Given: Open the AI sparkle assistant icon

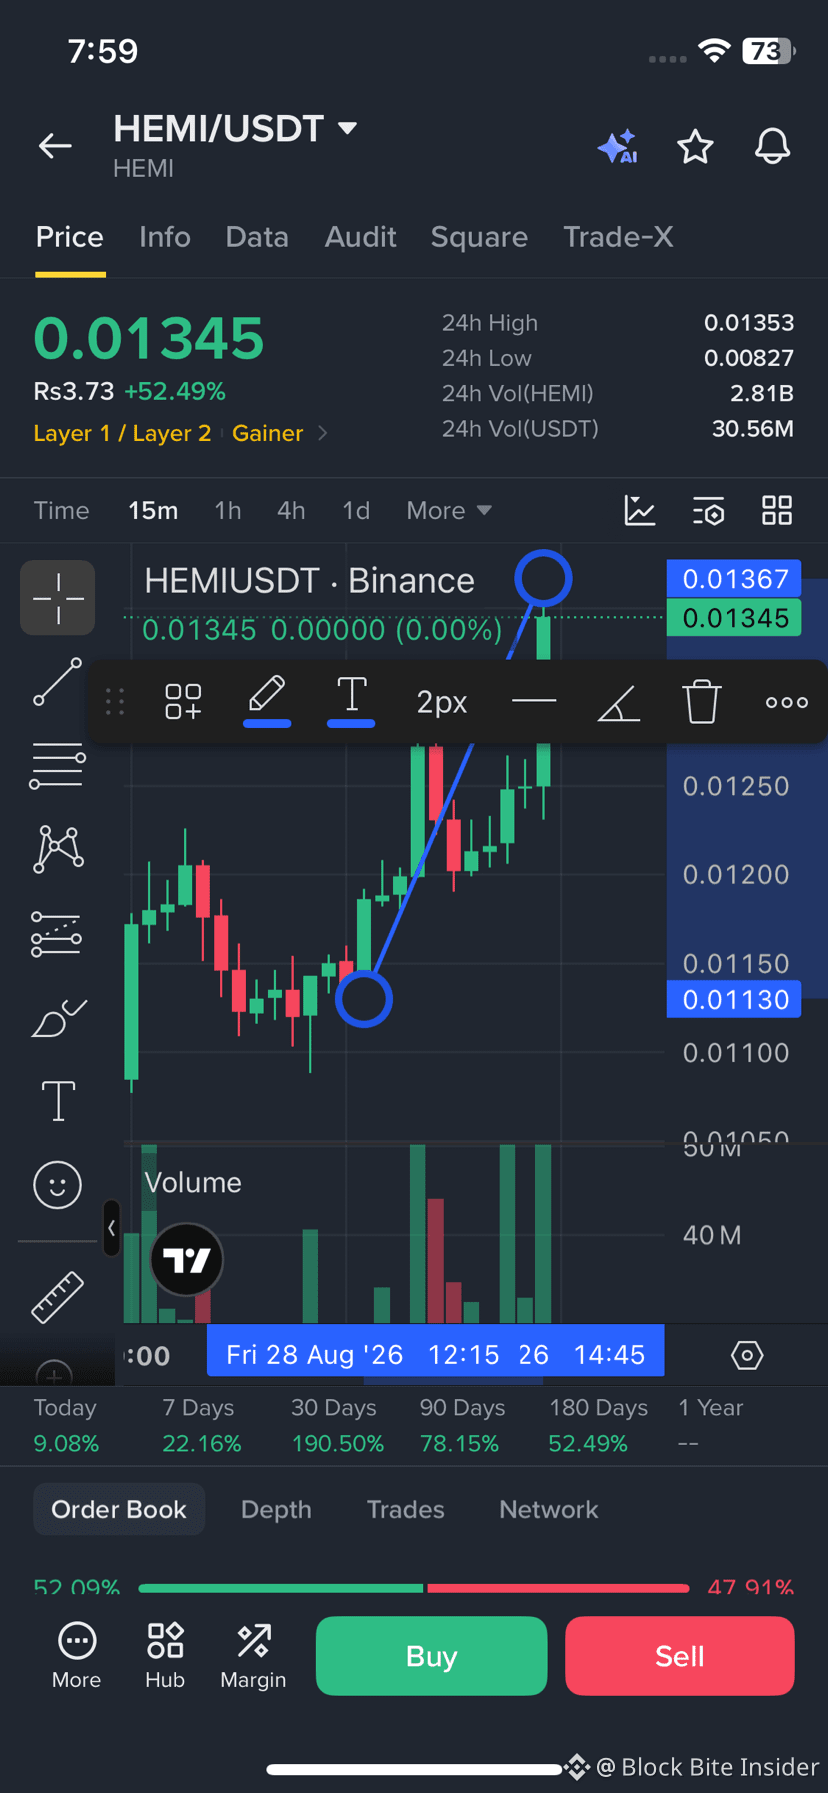Looking at the screenshot, I should click(617, 146).
